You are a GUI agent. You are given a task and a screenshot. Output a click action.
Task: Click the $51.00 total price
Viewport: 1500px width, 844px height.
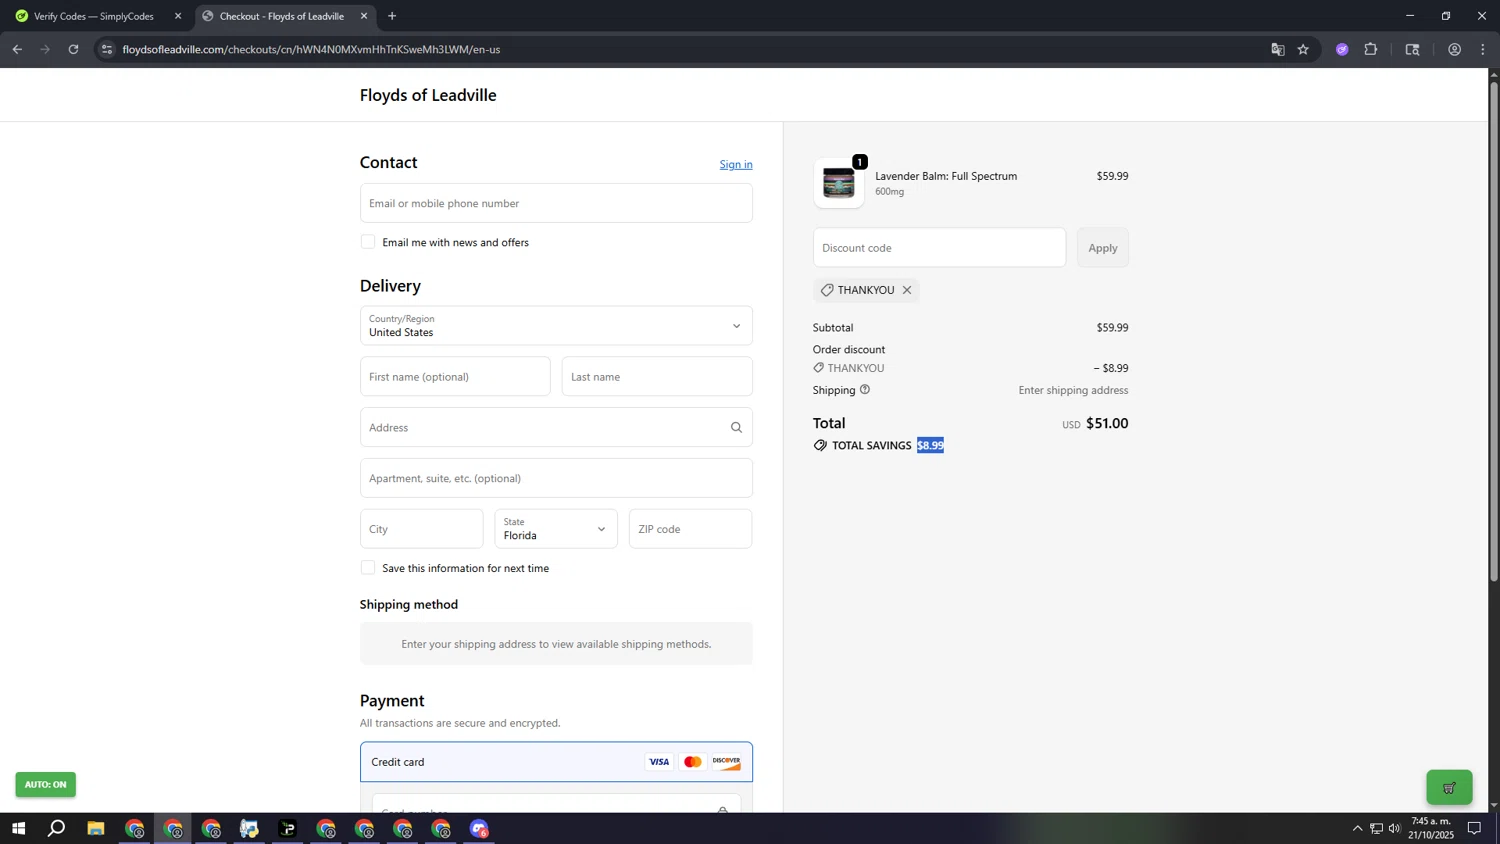[1107, 424]
